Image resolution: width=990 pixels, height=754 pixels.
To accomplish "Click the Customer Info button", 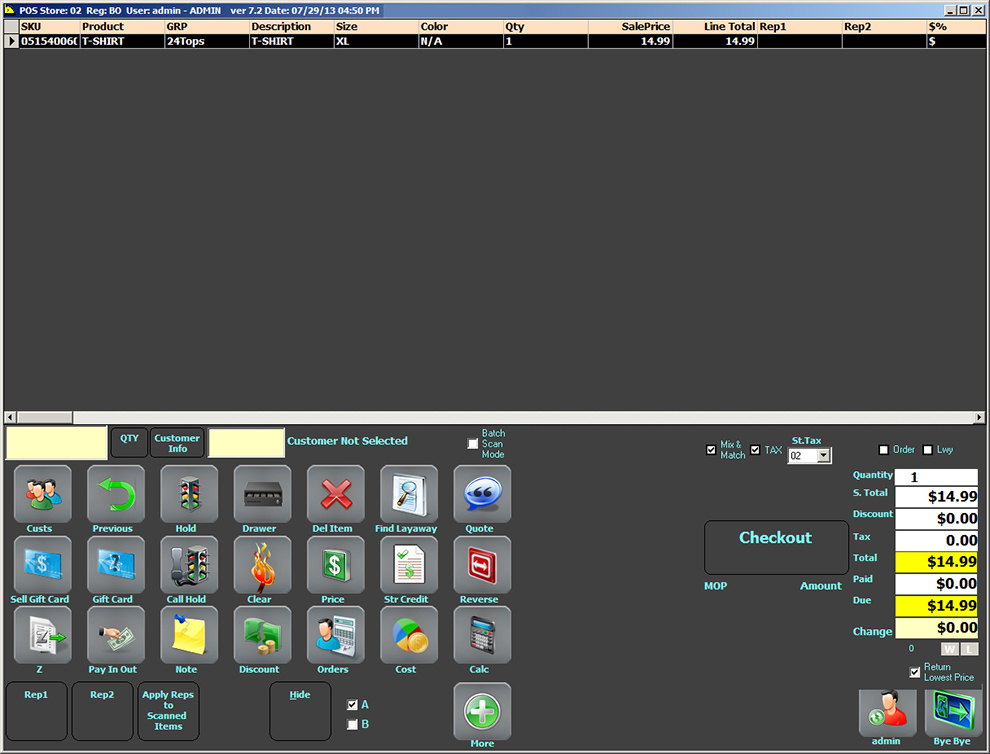I will point(177,443).
